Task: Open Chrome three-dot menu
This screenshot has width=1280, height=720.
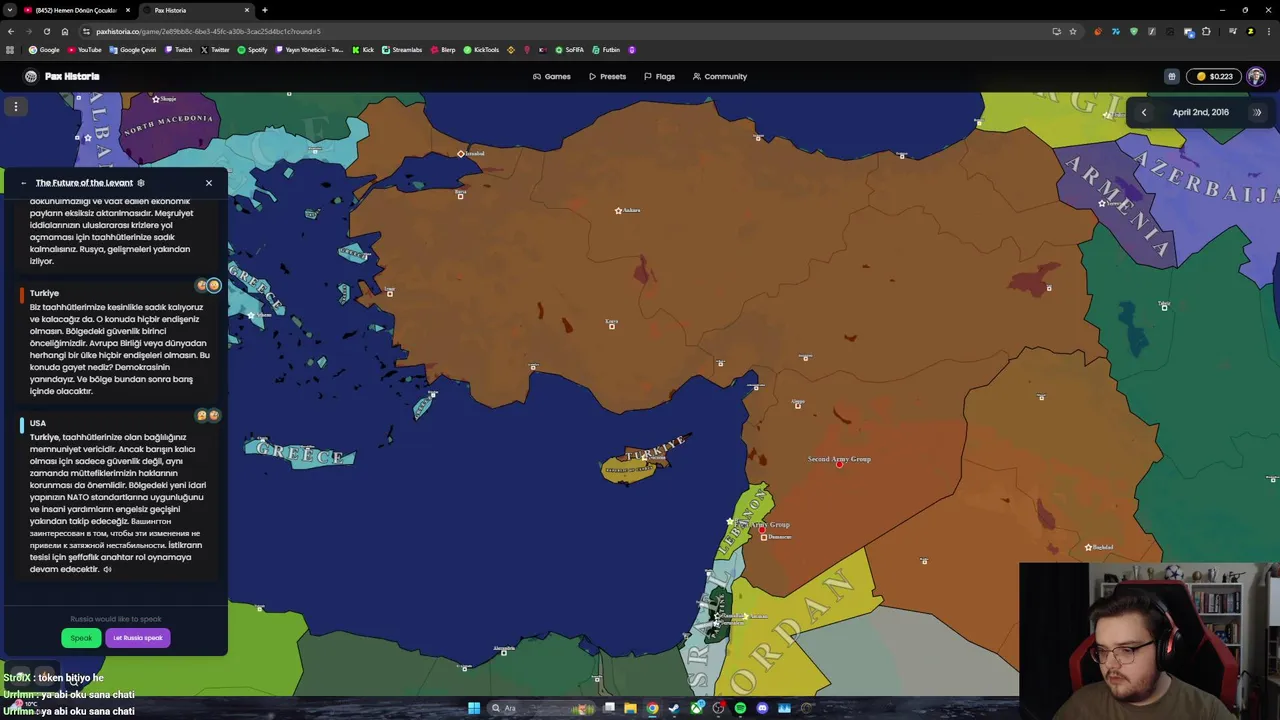Action: pos(1268,31)
